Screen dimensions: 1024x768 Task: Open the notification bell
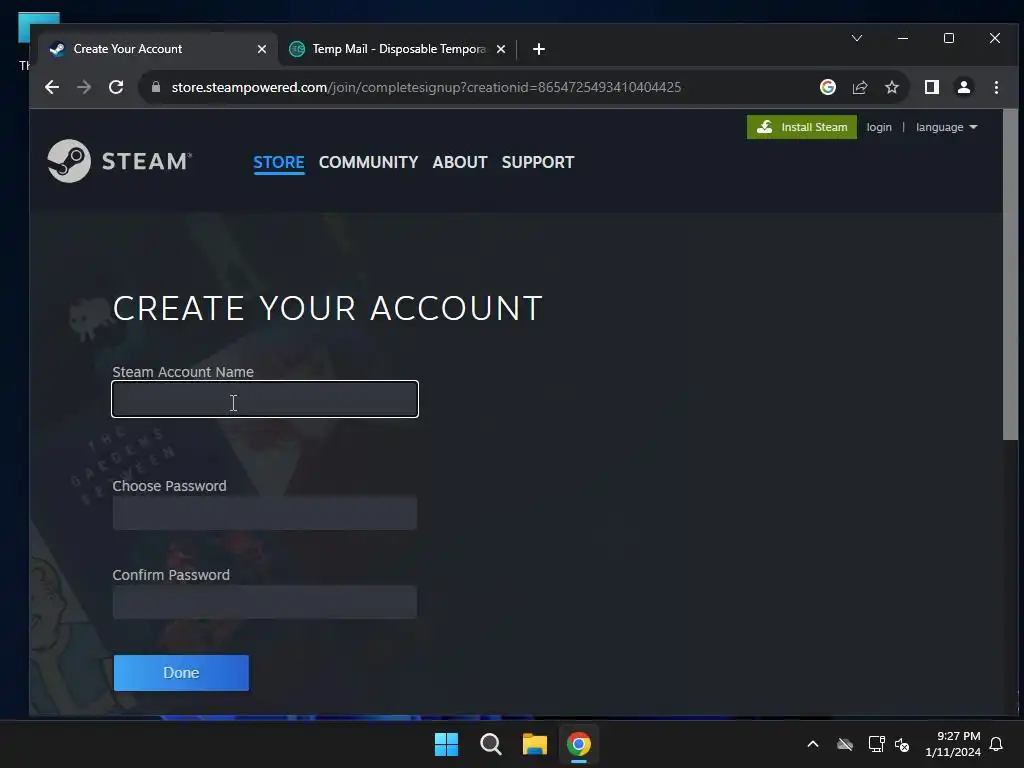pyautogui.click(x=996, y=744)
